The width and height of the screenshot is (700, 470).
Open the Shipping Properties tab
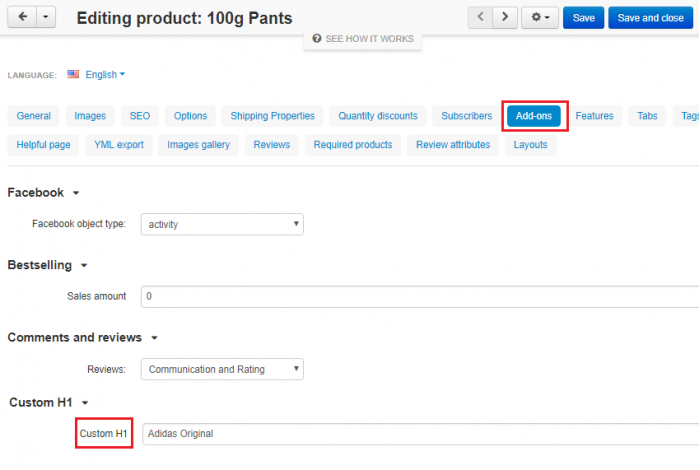(x=272, y=116)
